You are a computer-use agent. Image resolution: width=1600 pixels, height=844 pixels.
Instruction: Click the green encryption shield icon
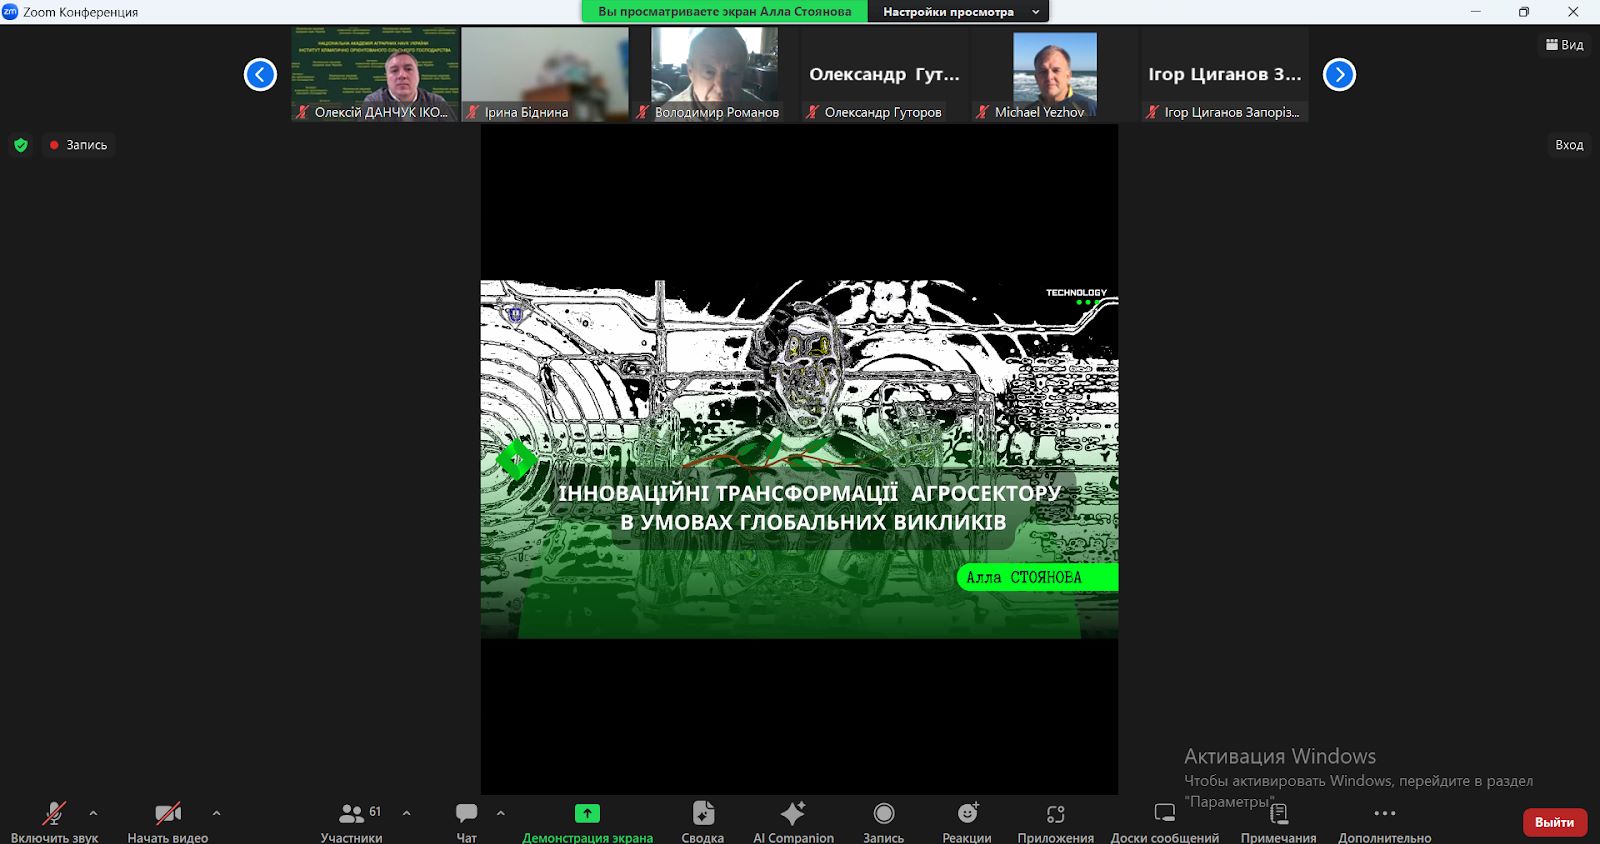pos(21,145)
